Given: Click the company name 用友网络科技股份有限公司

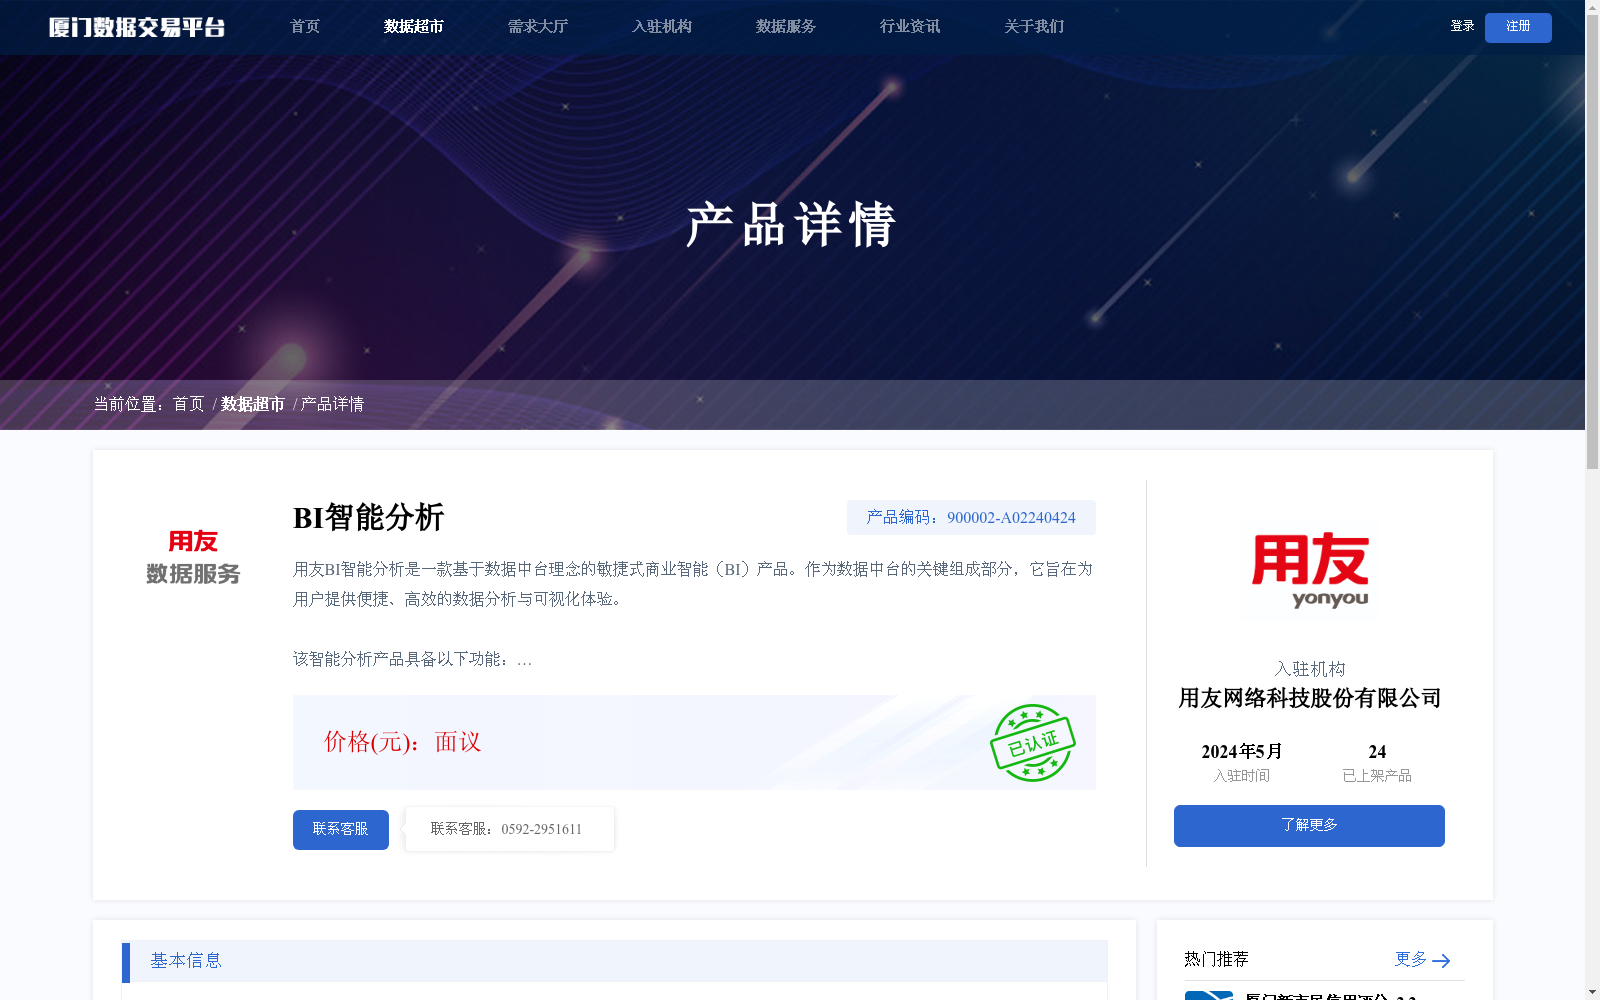Looking at the screenshot, I should [1310, 698].
